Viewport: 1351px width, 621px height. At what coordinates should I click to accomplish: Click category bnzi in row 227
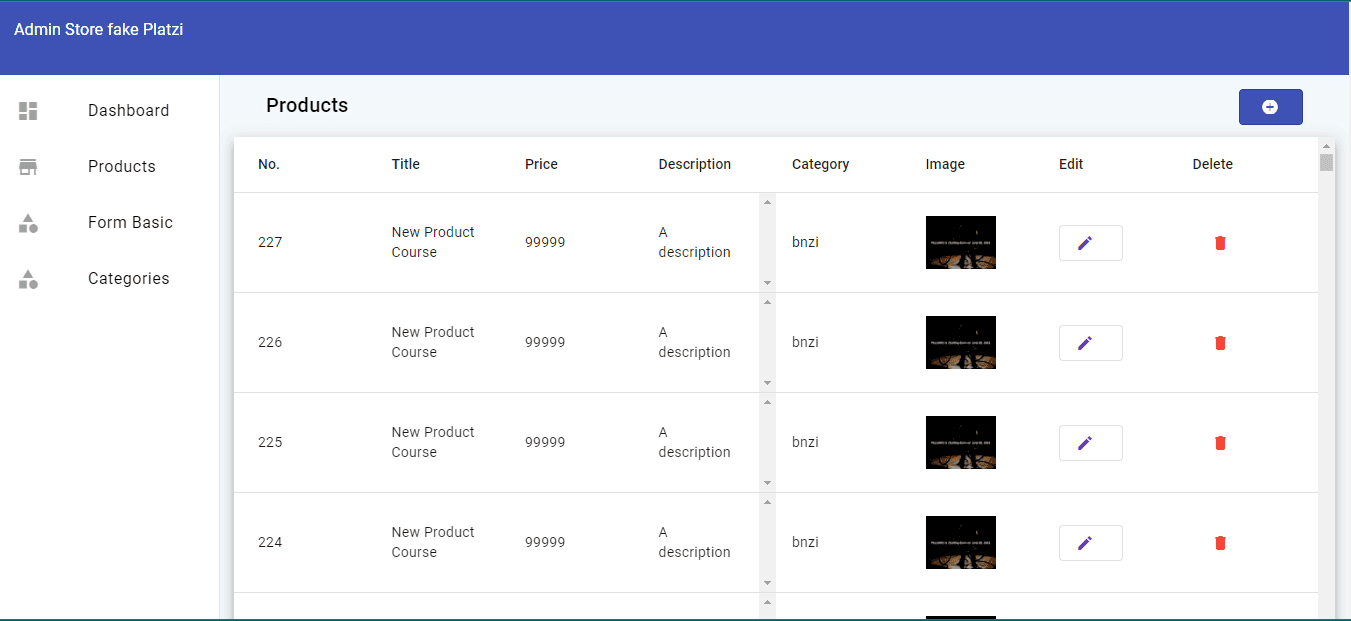[805, 242]
